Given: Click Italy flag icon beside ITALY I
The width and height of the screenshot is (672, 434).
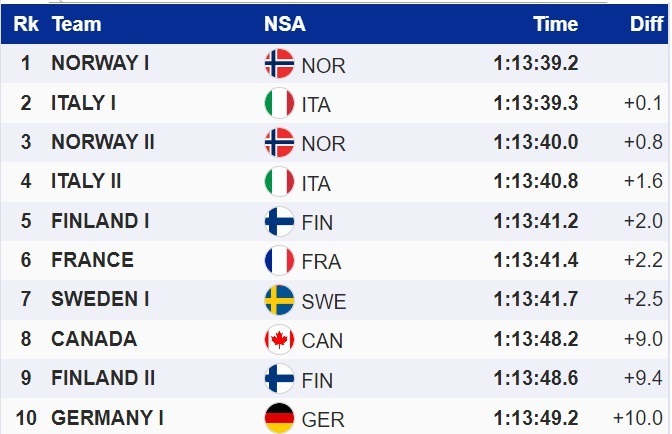Looking at the screenshot, I should point(279,103).
